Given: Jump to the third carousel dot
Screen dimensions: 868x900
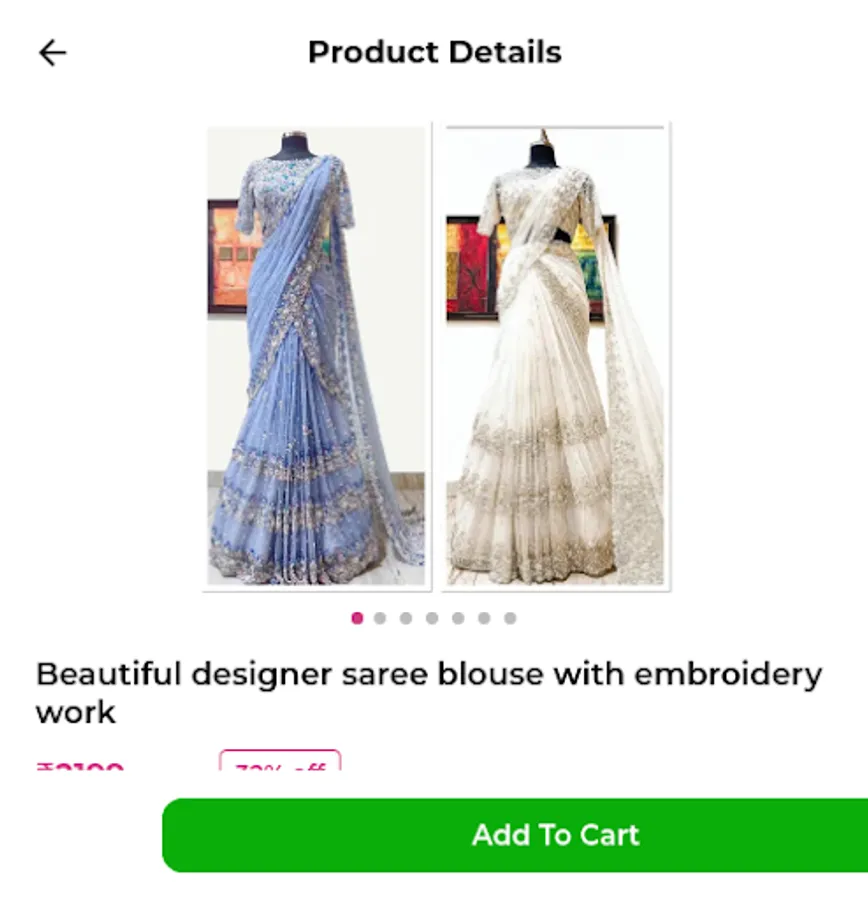Looking at the screenshot, I should click(406, 618).
